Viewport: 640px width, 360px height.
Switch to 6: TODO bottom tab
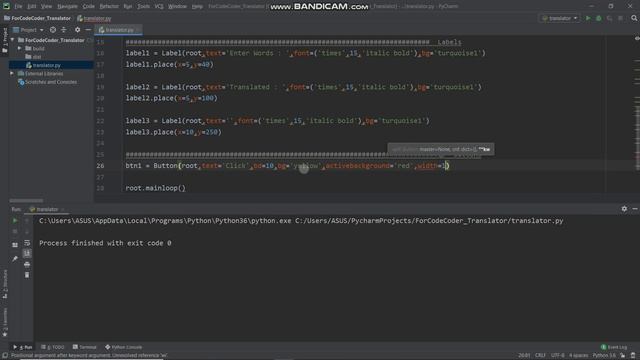(x=53, y=347)
